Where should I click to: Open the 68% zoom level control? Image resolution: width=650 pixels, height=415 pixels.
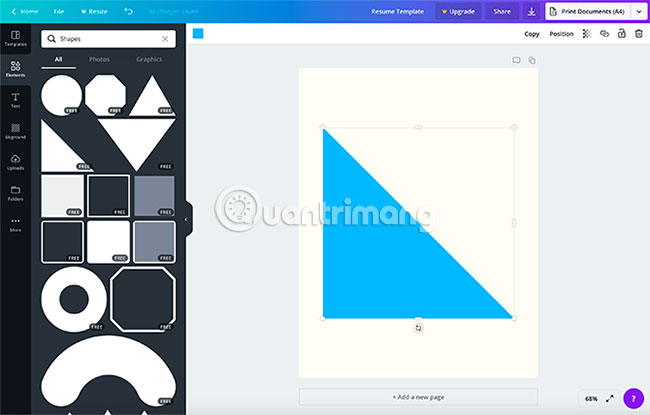pos(591,399)
